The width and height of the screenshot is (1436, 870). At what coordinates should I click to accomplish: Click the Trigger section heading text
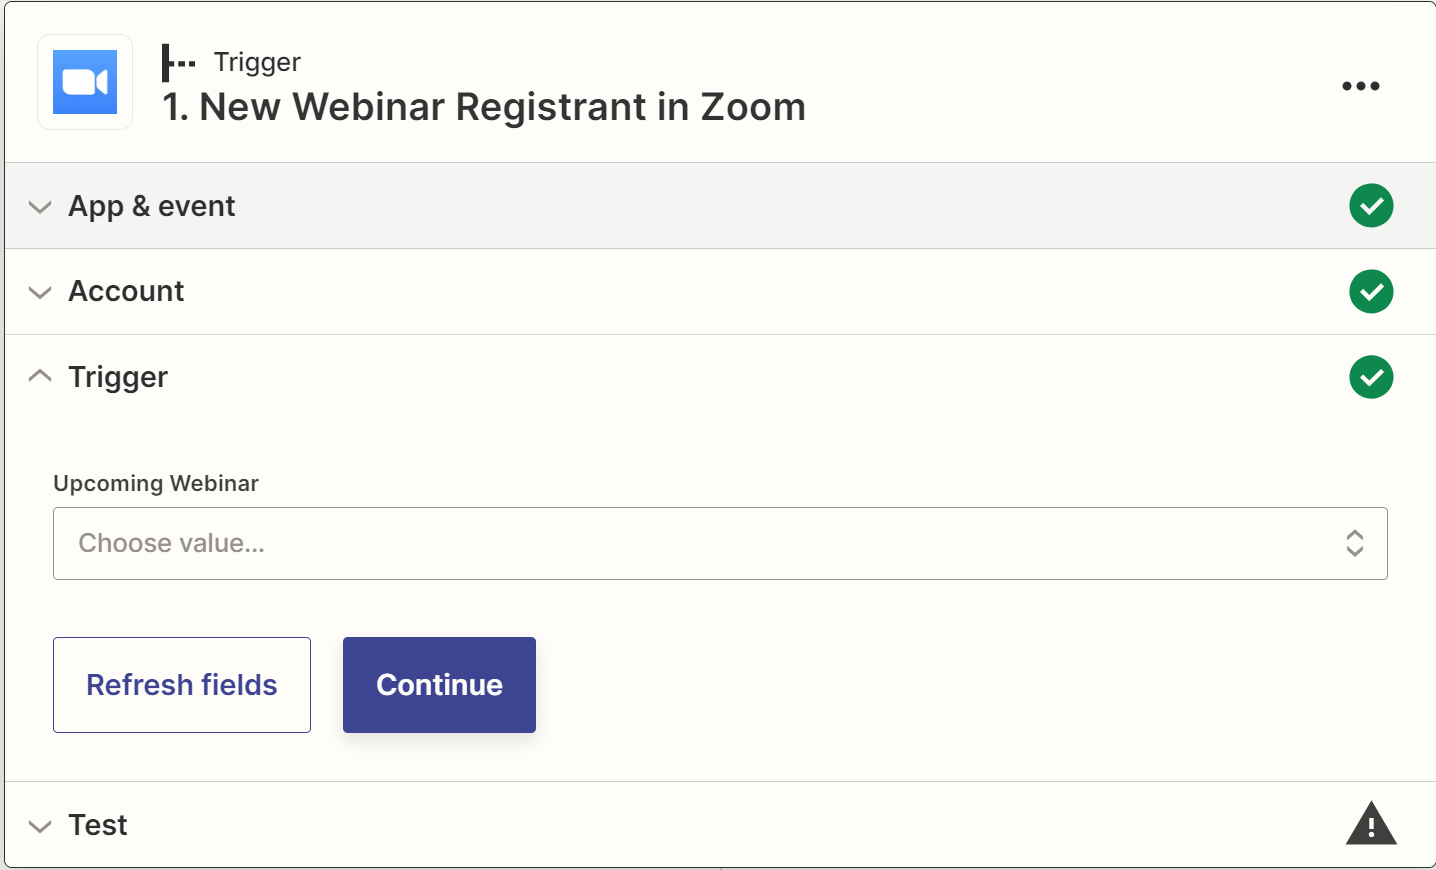(118, 377)
